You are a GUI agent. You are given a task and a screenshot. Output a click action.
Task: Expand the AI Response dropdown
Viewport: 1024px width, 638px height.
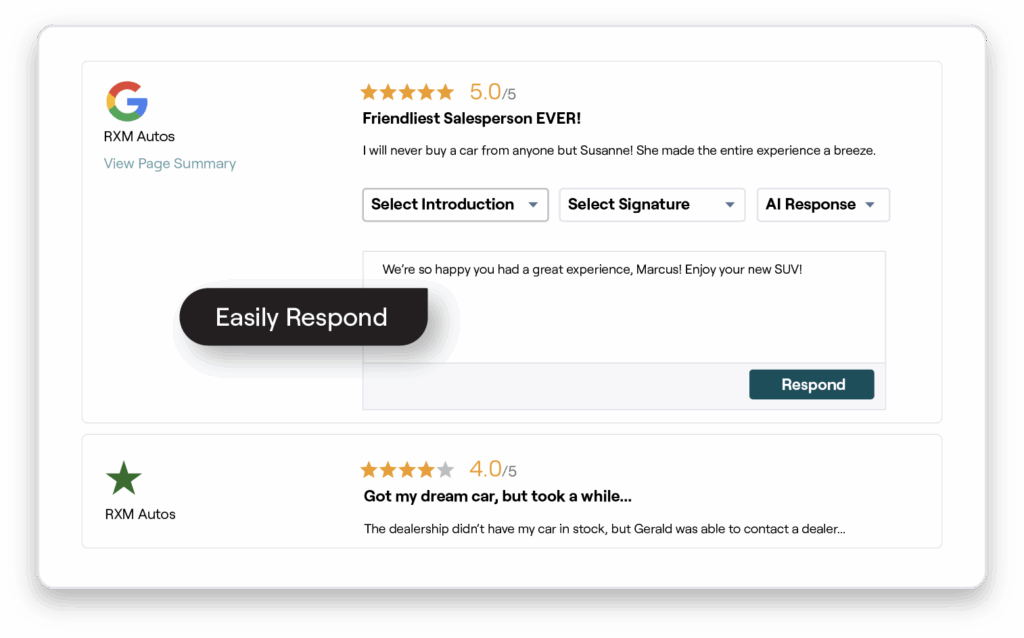pyautogui.click(x=823, y=205)
